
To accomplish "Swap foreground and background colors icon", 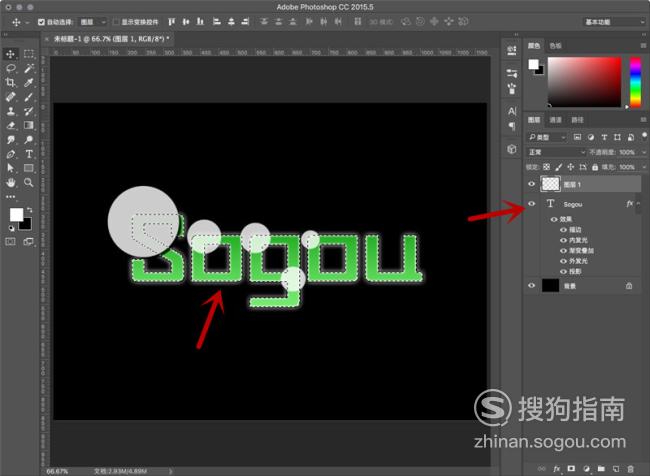I will (x=29, y=209).
